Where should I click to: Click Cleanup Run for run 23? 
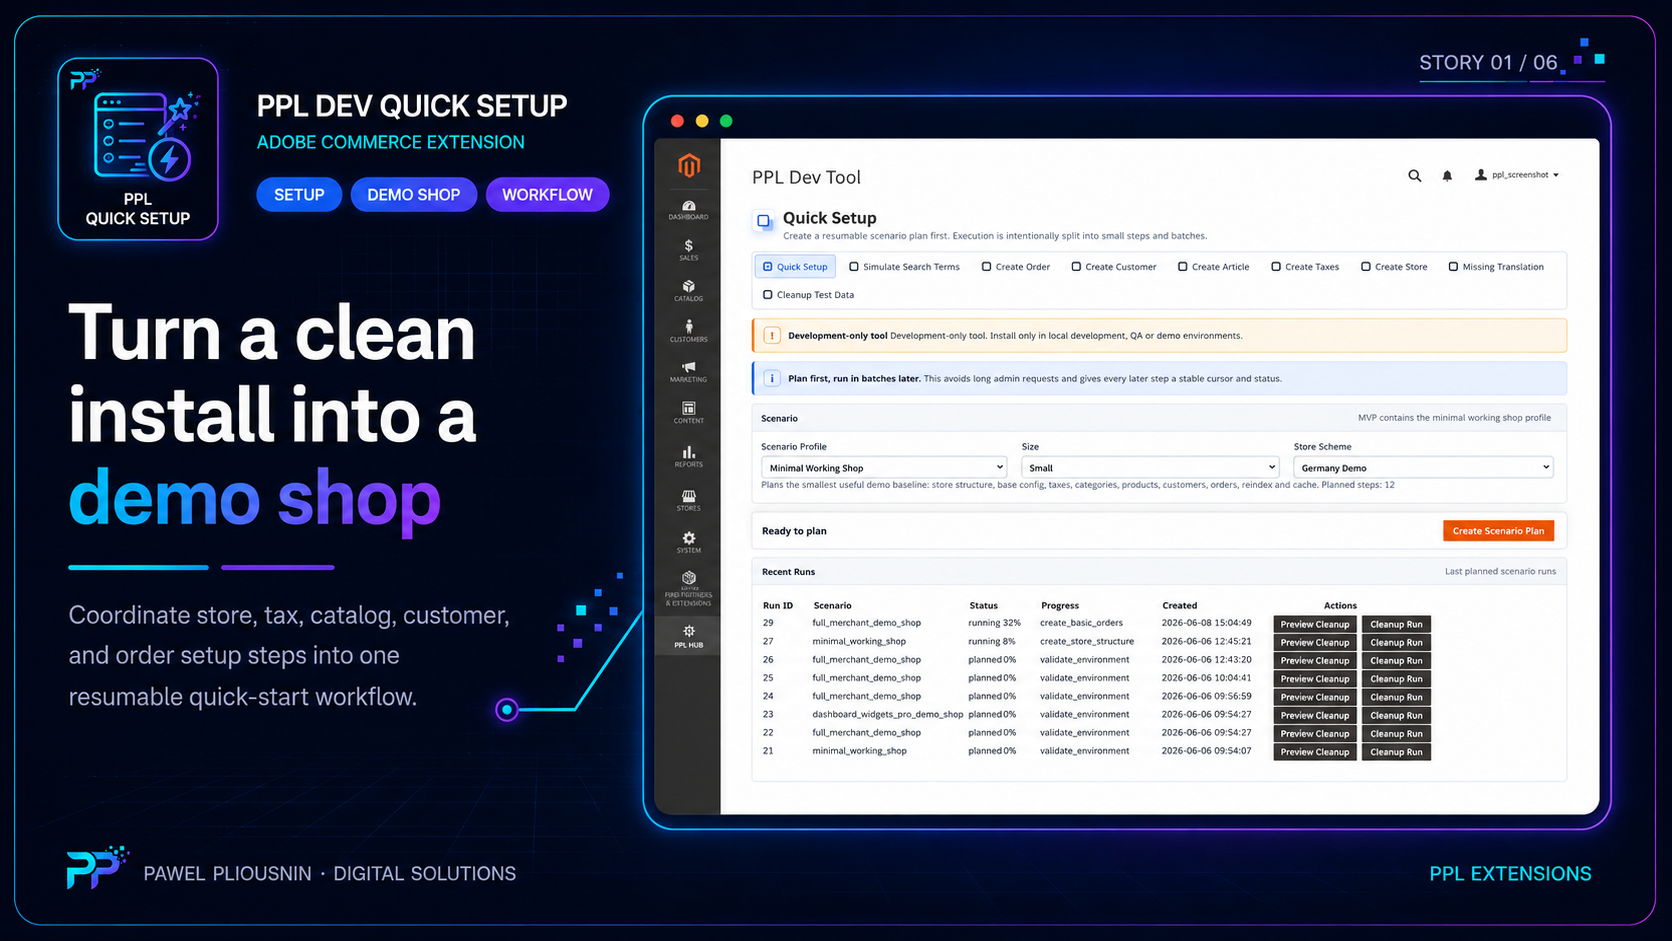tap(1396, 716)
